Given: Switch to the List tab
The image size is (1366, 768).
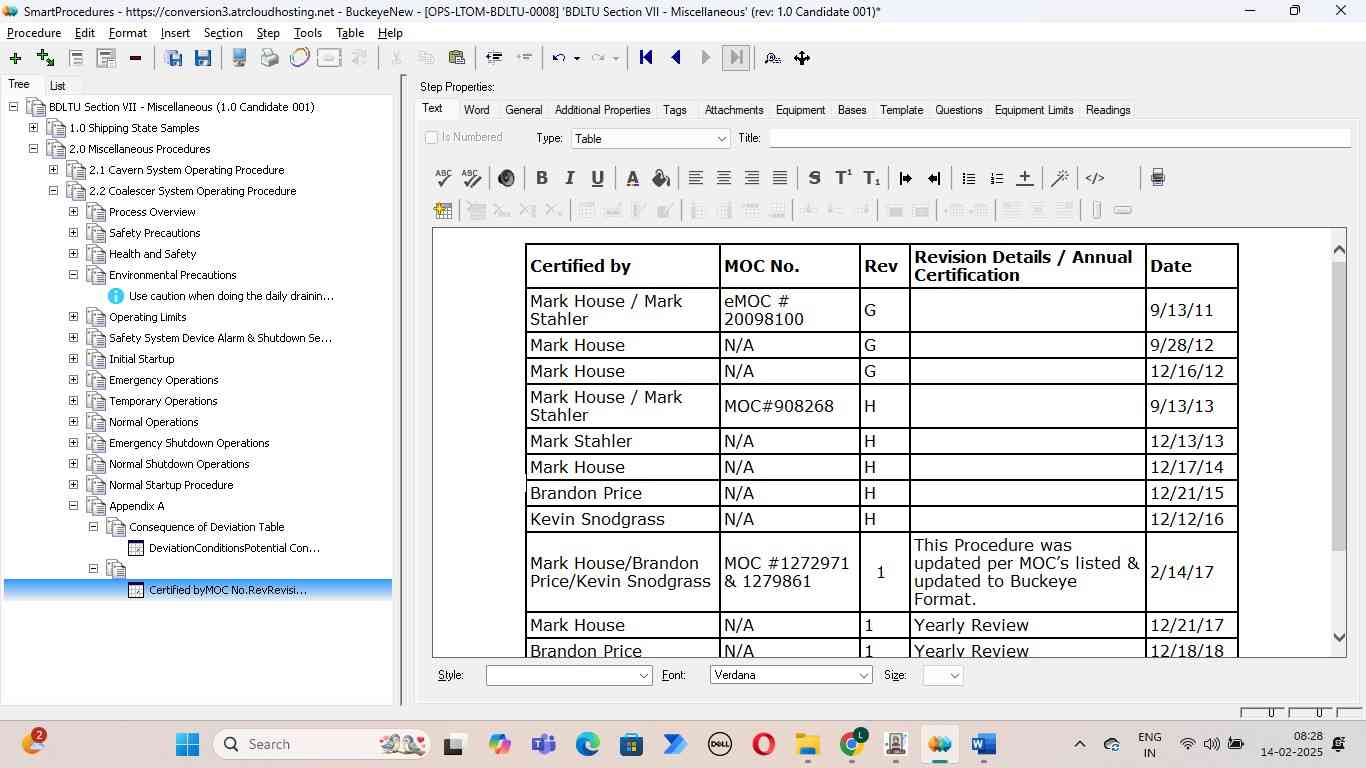Looking at the screenshot, I should [58, 86].
